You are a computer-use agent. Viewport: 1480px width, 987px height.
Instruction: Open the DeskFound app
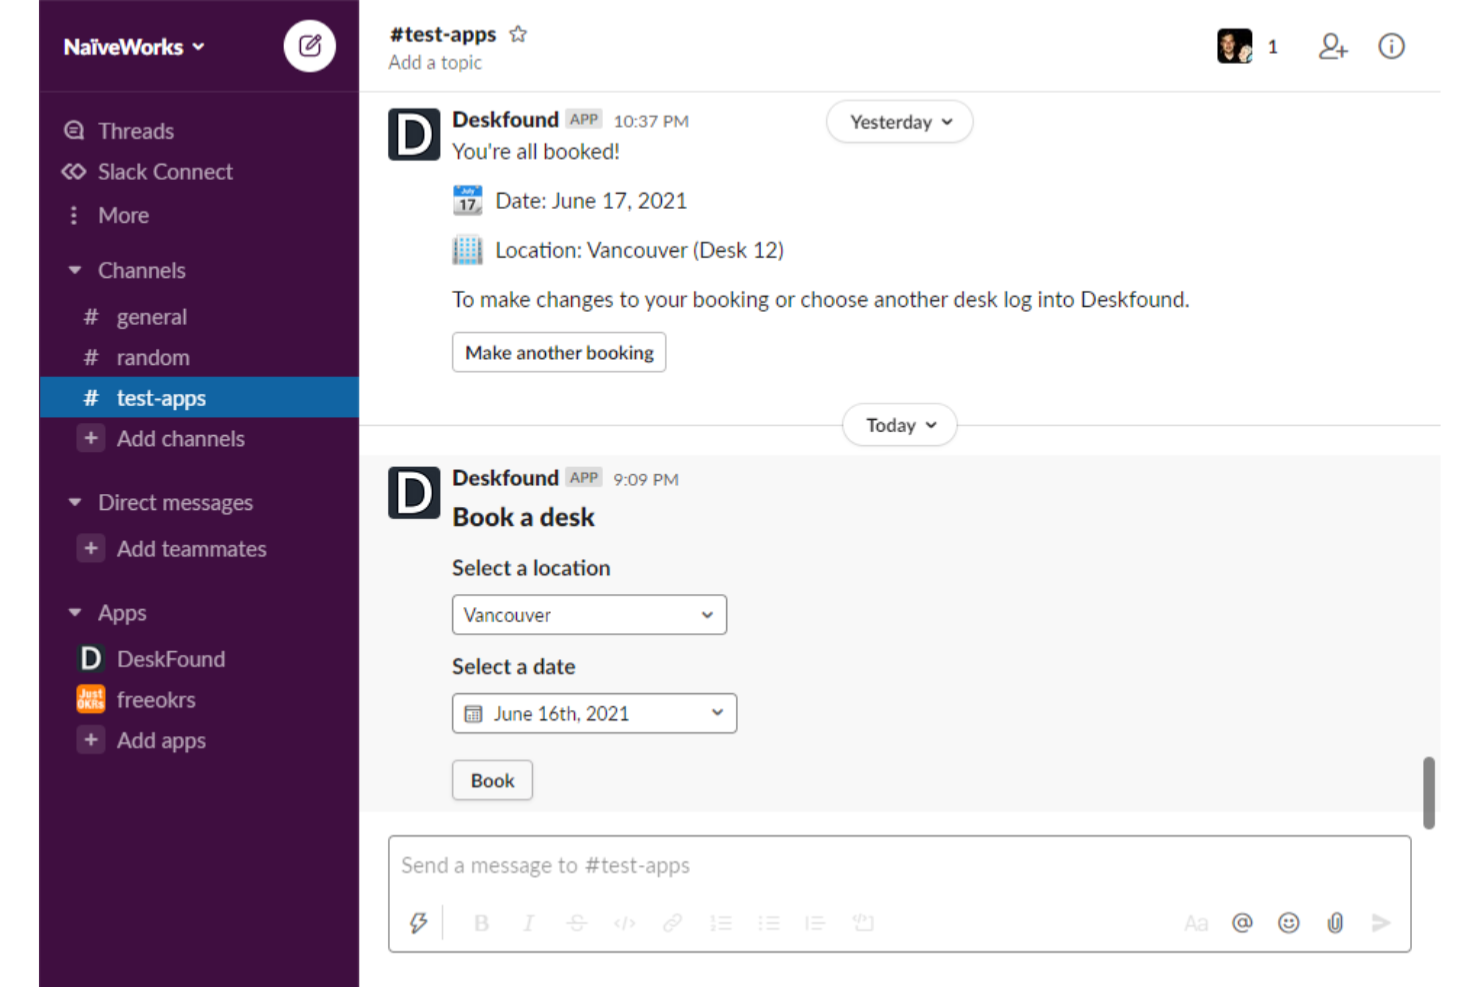pos(199,659)
